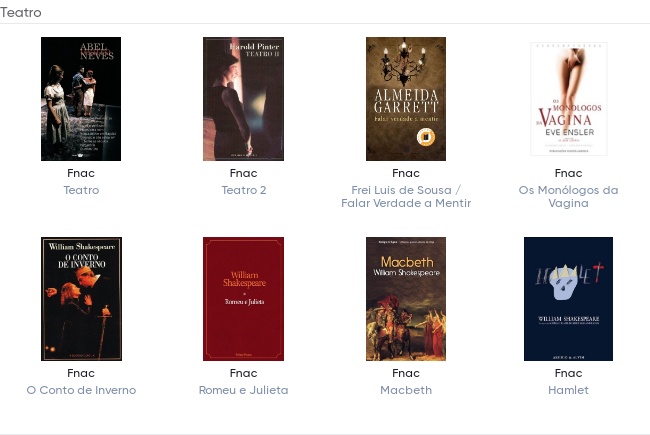The image size is (650, 435).
Task: Click the O Conto de Inverno link
Action: (x=81, y=390)
